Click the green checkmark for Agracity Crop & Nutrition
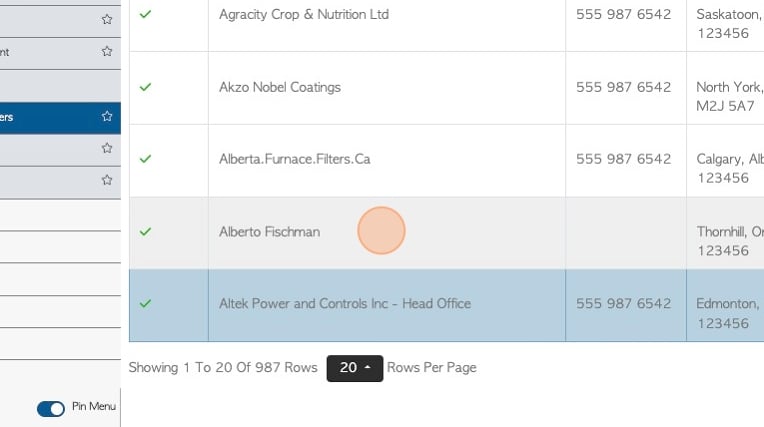 pos(145,14)
